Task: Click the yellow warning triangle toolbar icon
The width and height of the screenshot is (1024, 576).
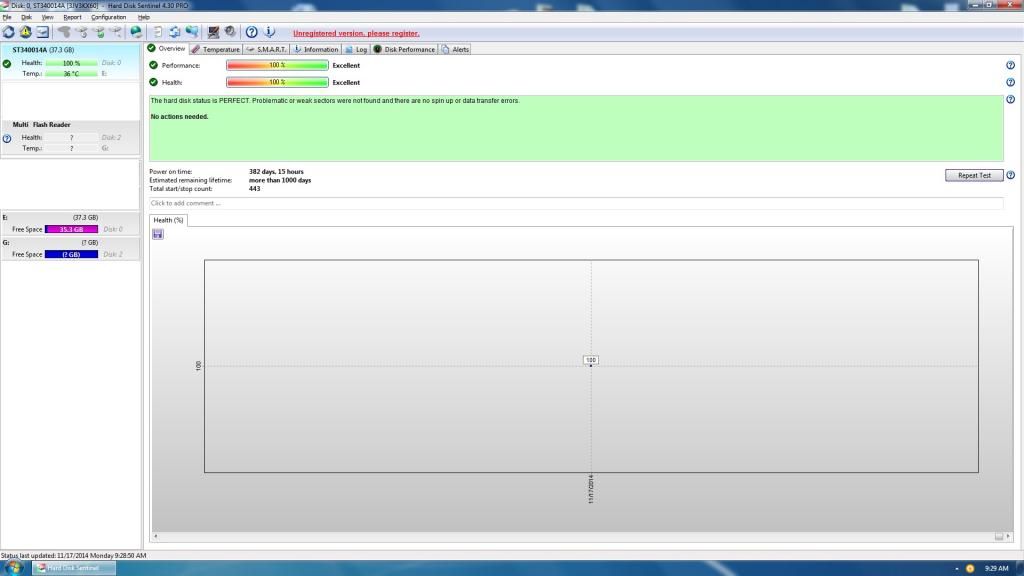Action: click(x=26, y=32)
